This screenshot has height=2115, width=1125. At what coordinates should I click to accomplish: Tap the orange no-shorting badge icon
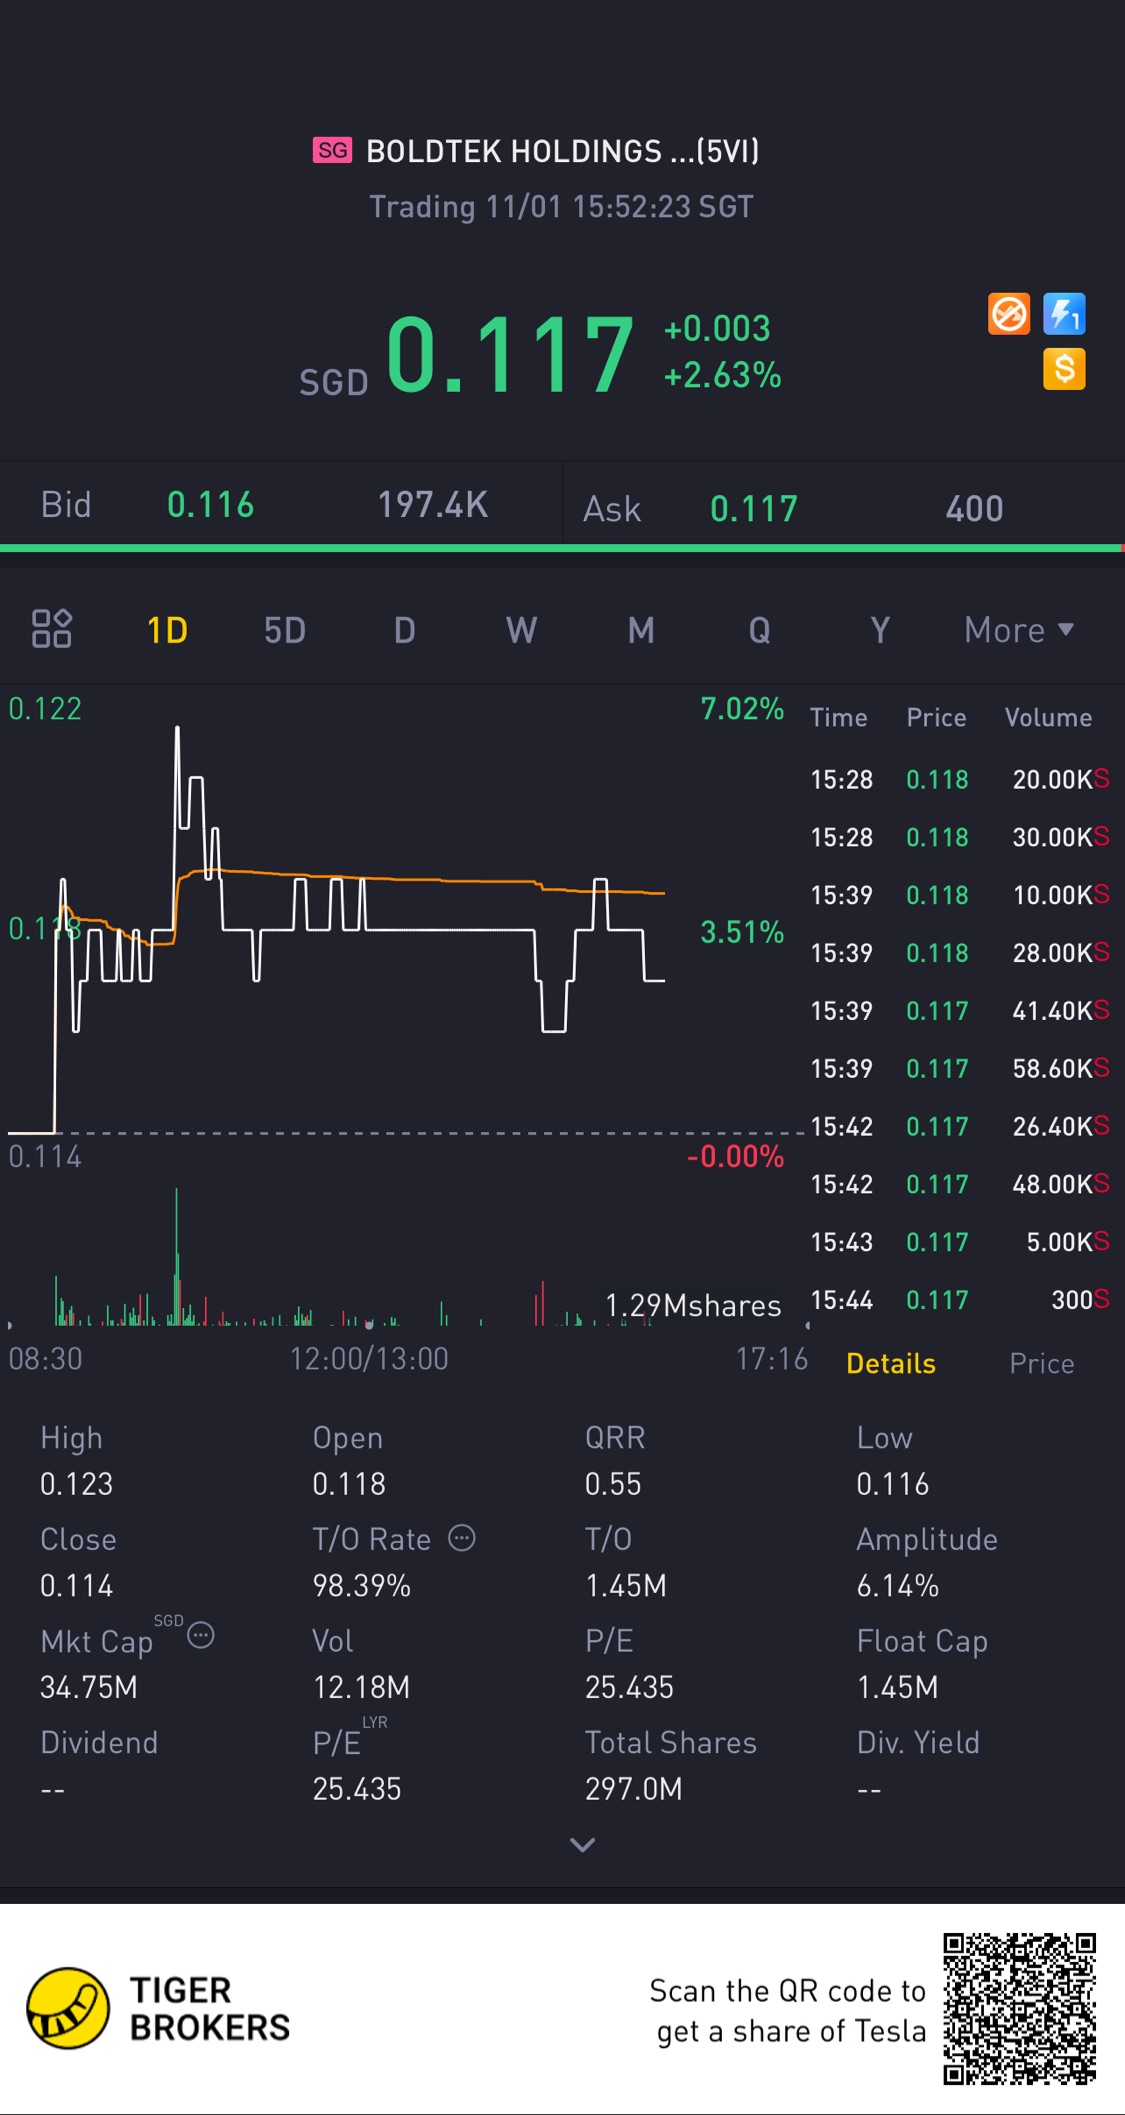tap(1009, 314)
